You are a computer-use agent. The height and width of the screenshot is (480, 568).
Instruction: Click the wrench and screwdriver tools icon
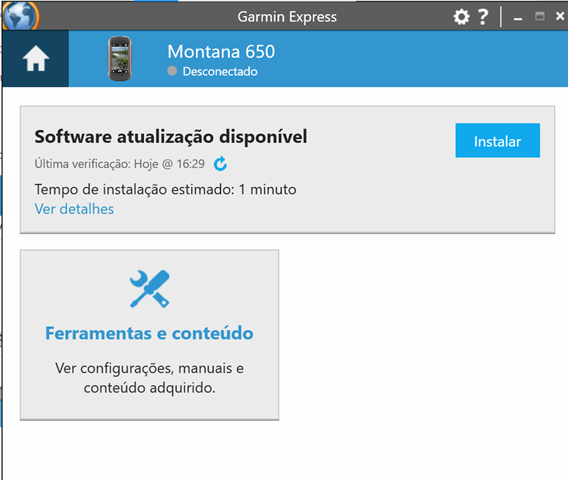pyautogui.click(x=149, y=289)
